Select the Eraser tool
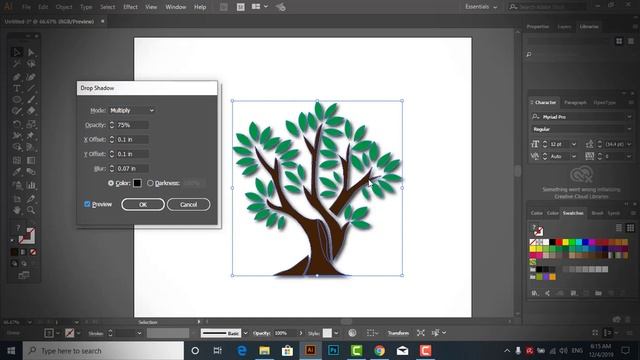 (31, 111)
